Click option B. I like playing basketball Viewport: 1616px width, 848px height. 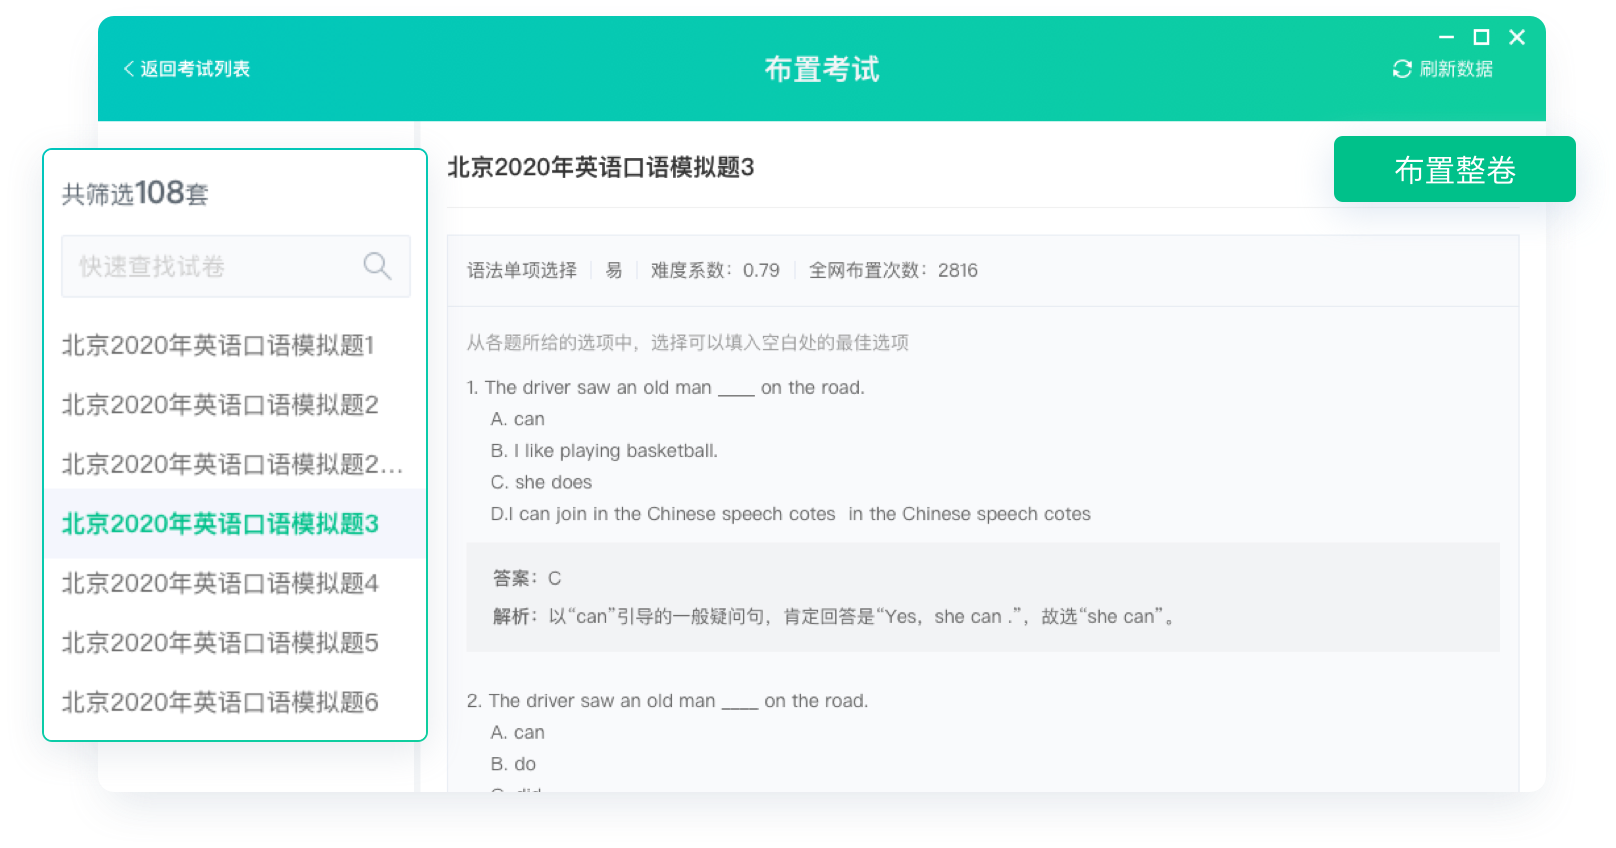(x=604, y=451)
